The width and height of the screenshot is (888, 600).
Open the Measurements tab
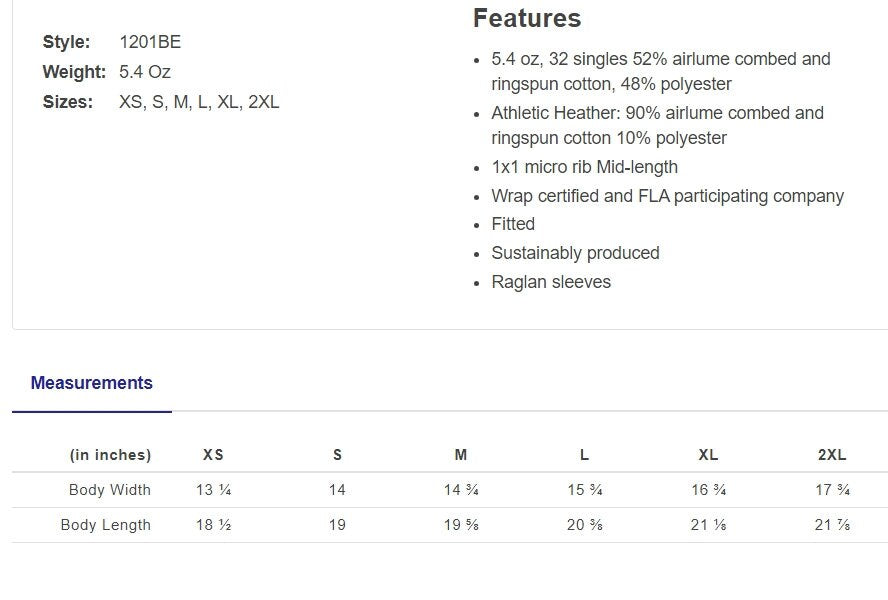[91, 383]
